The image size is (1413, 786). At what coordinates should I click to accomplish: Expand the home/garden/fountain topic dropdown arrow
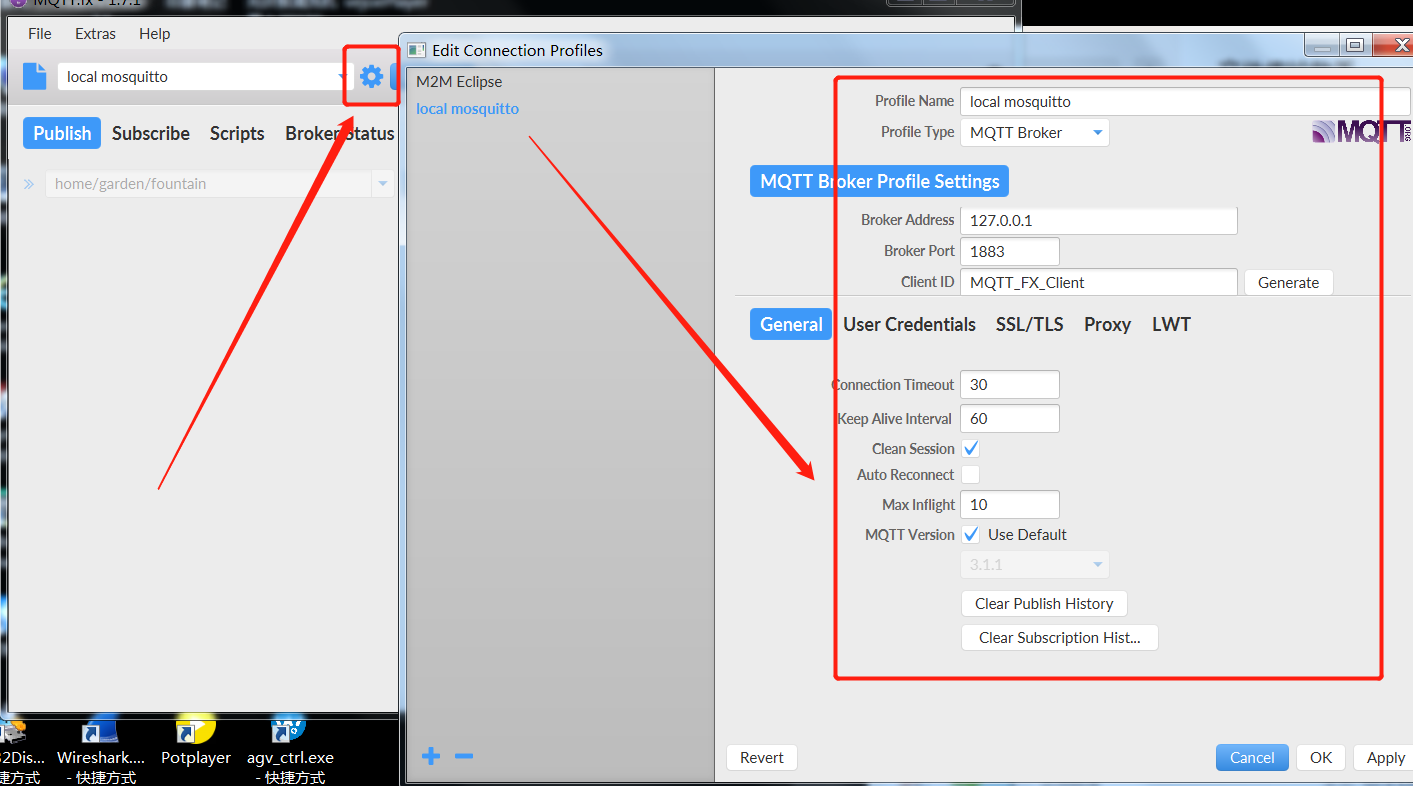click(382, 184)
